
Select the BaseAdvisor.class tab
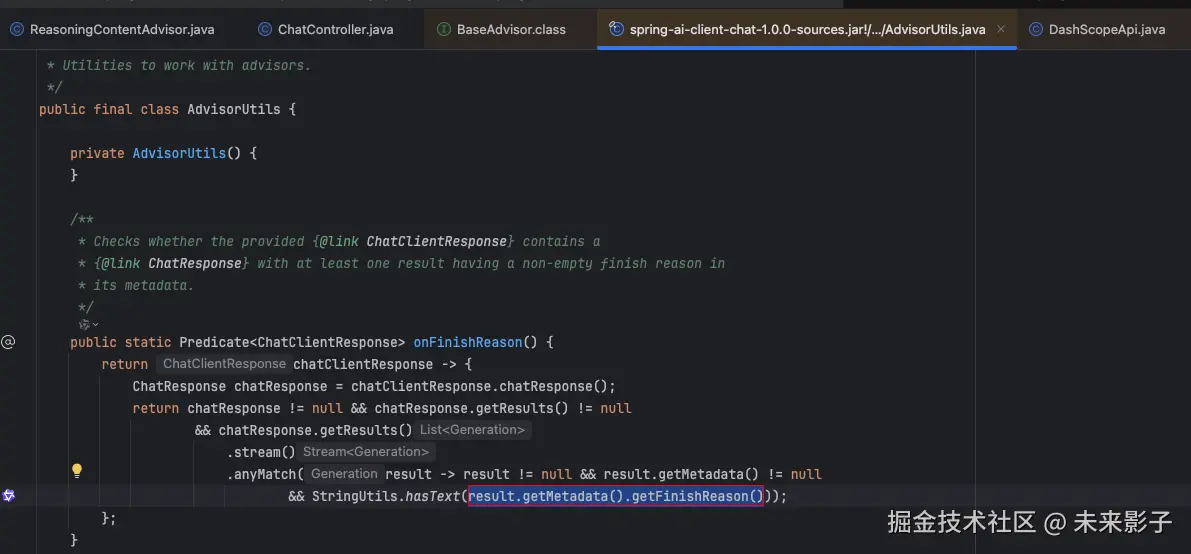501,30
